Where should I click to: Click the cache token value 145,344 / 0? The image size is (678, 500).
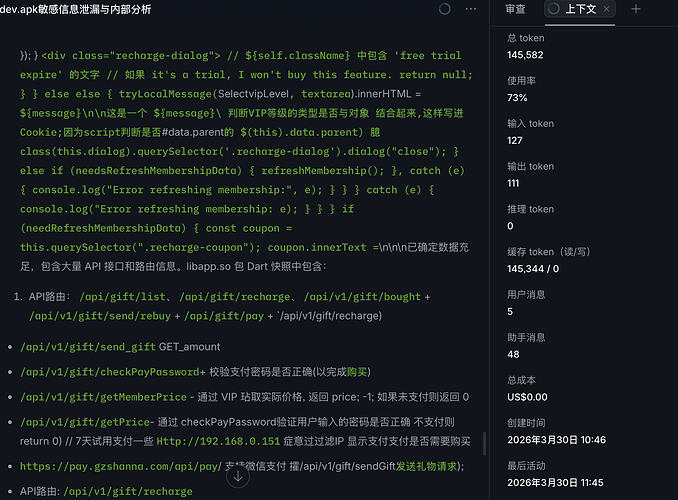pos(533,269)
